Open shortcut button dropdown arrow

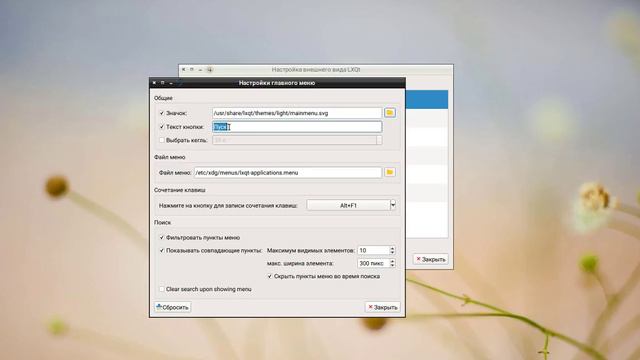click(393, 205)
